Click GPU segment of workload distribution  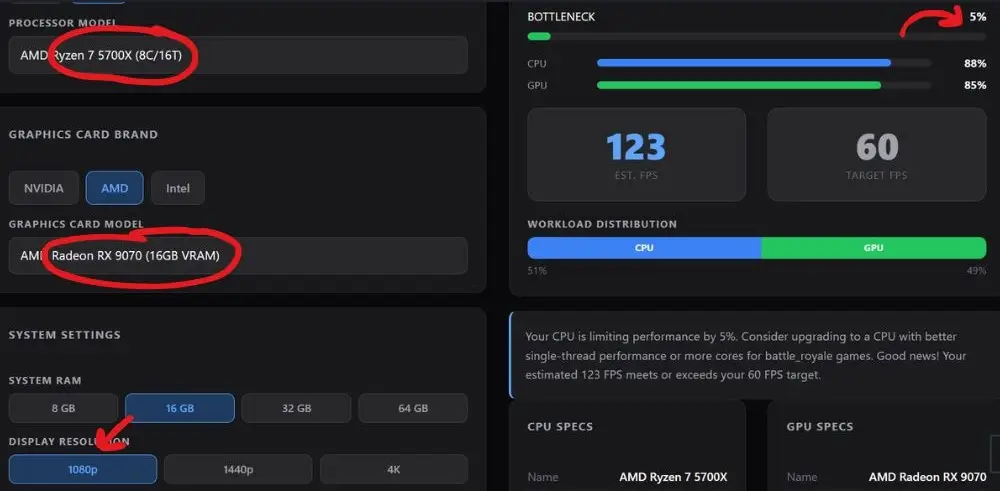[874, 247]
